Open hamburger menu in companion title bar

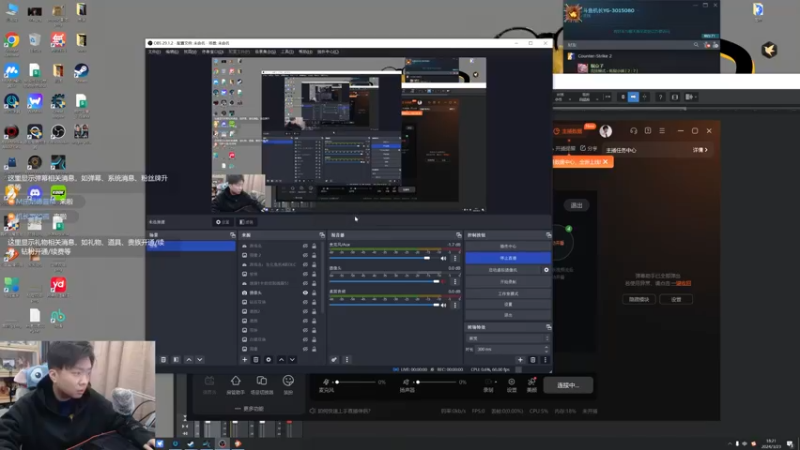click(x=662, y=131)
